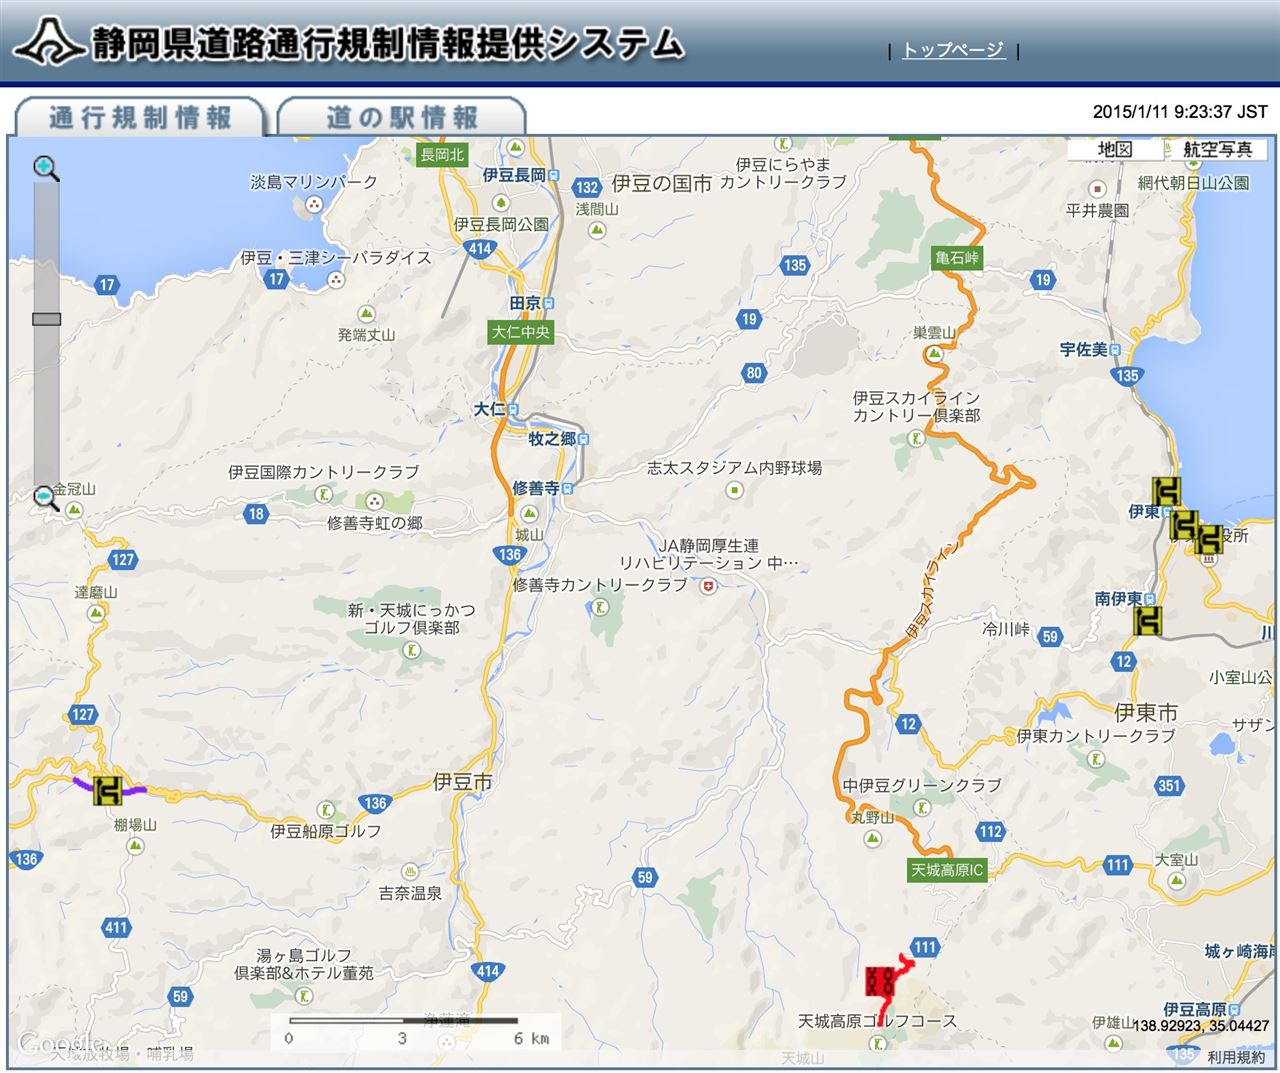Click the yellow regulation icon at 伊東 station
The width and height of the screenshot is (1280, 1073).
point(1167,491)
